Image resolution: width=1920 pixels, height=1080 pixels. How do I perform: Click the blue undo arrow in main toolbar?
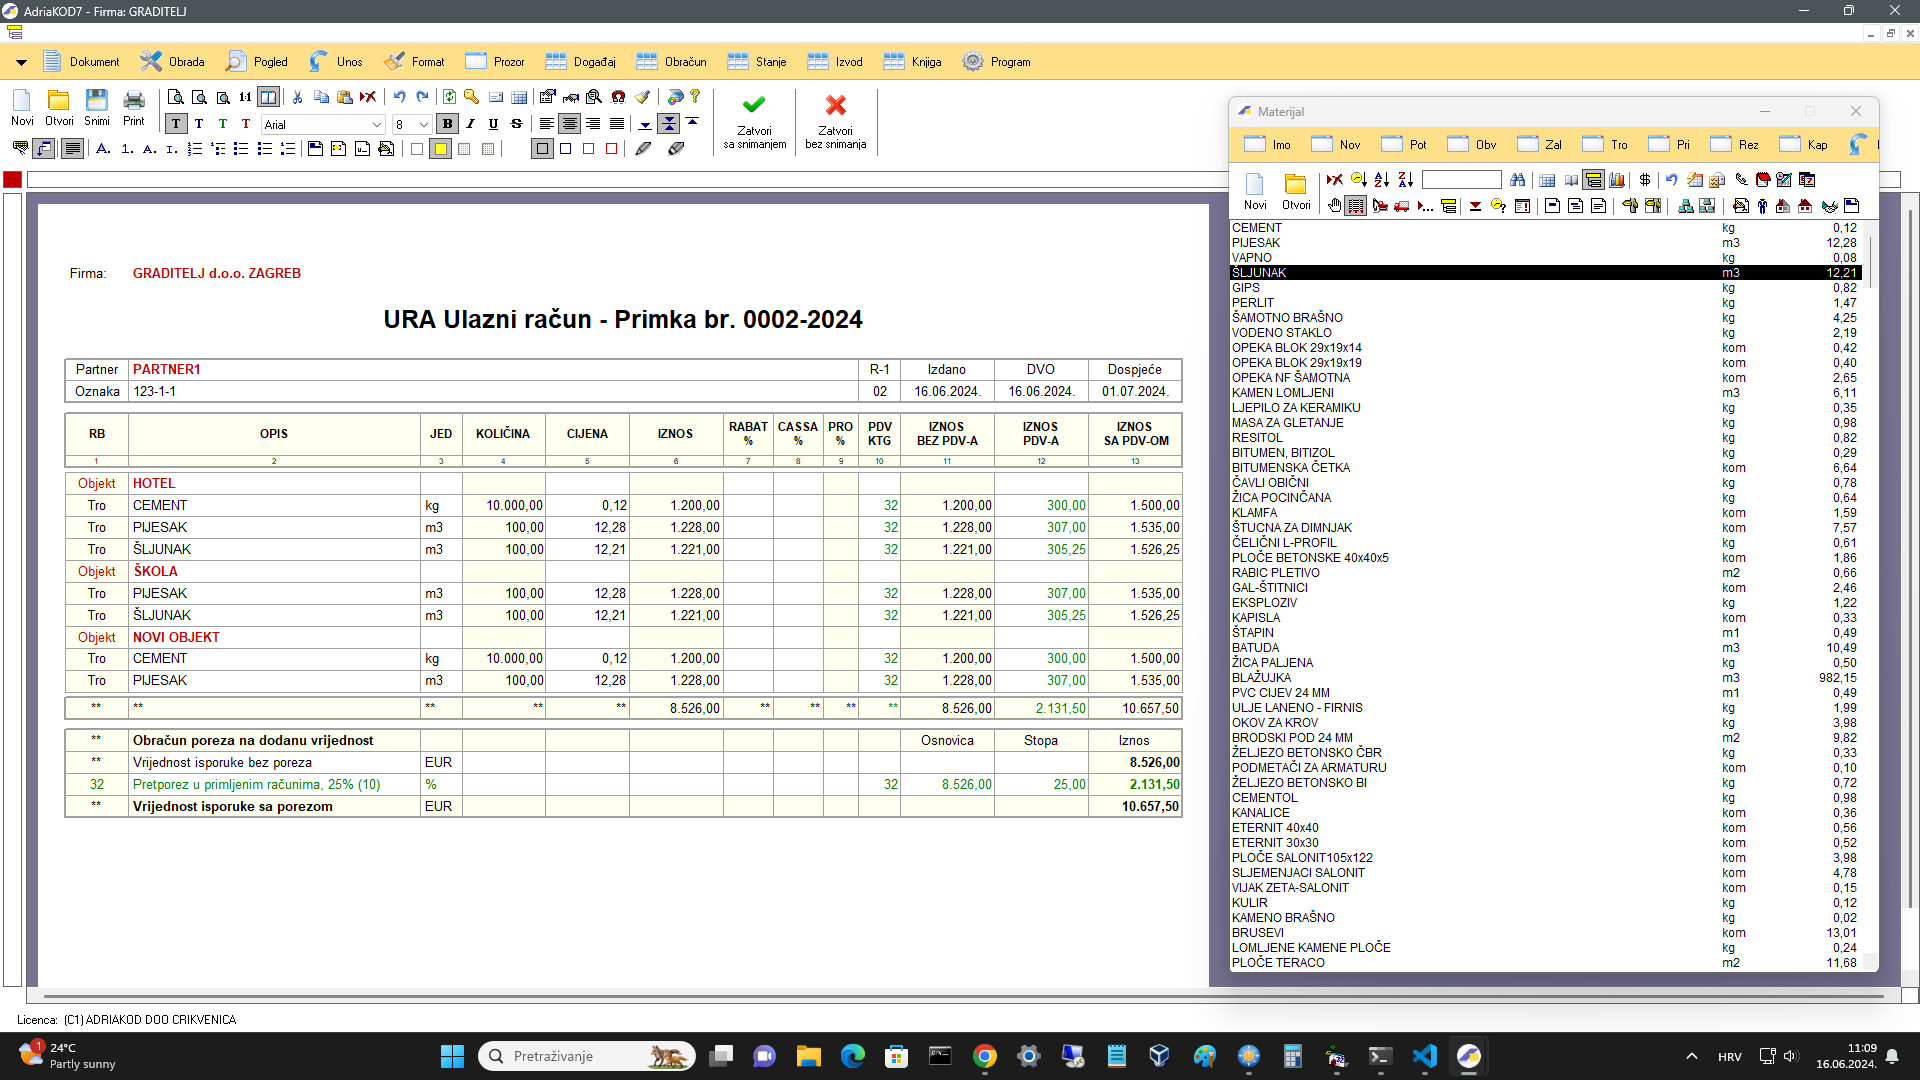tap(399, 97)
